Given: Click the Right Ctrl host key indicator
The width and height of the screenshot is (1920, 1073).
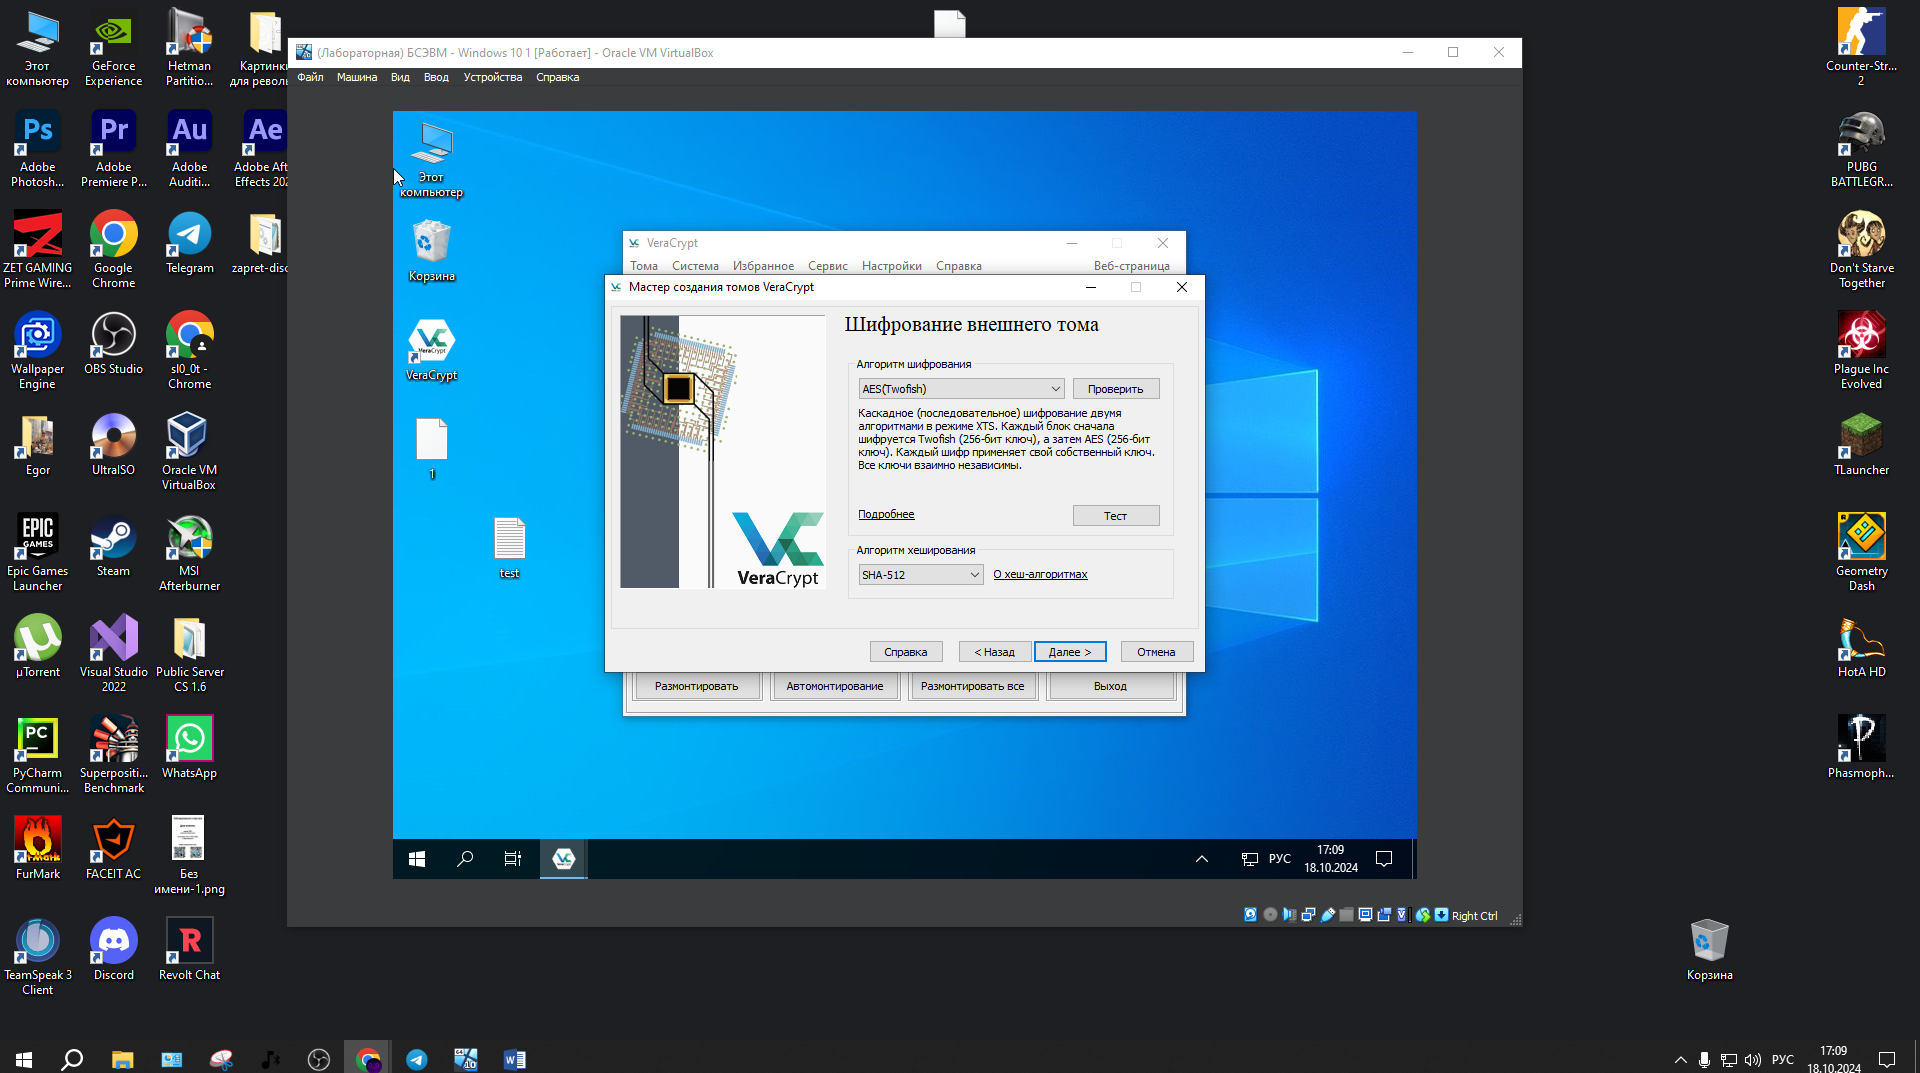Looking at the screenshot, I should [1474, 915].
